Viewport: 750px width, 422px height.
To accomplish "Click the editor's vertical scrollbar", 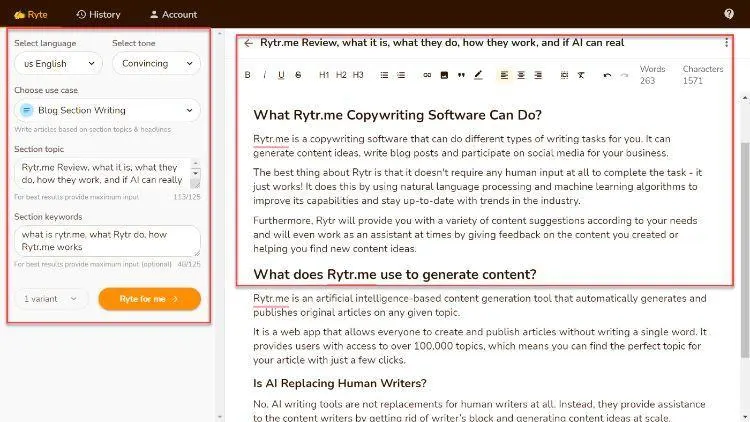I will 745,249.
